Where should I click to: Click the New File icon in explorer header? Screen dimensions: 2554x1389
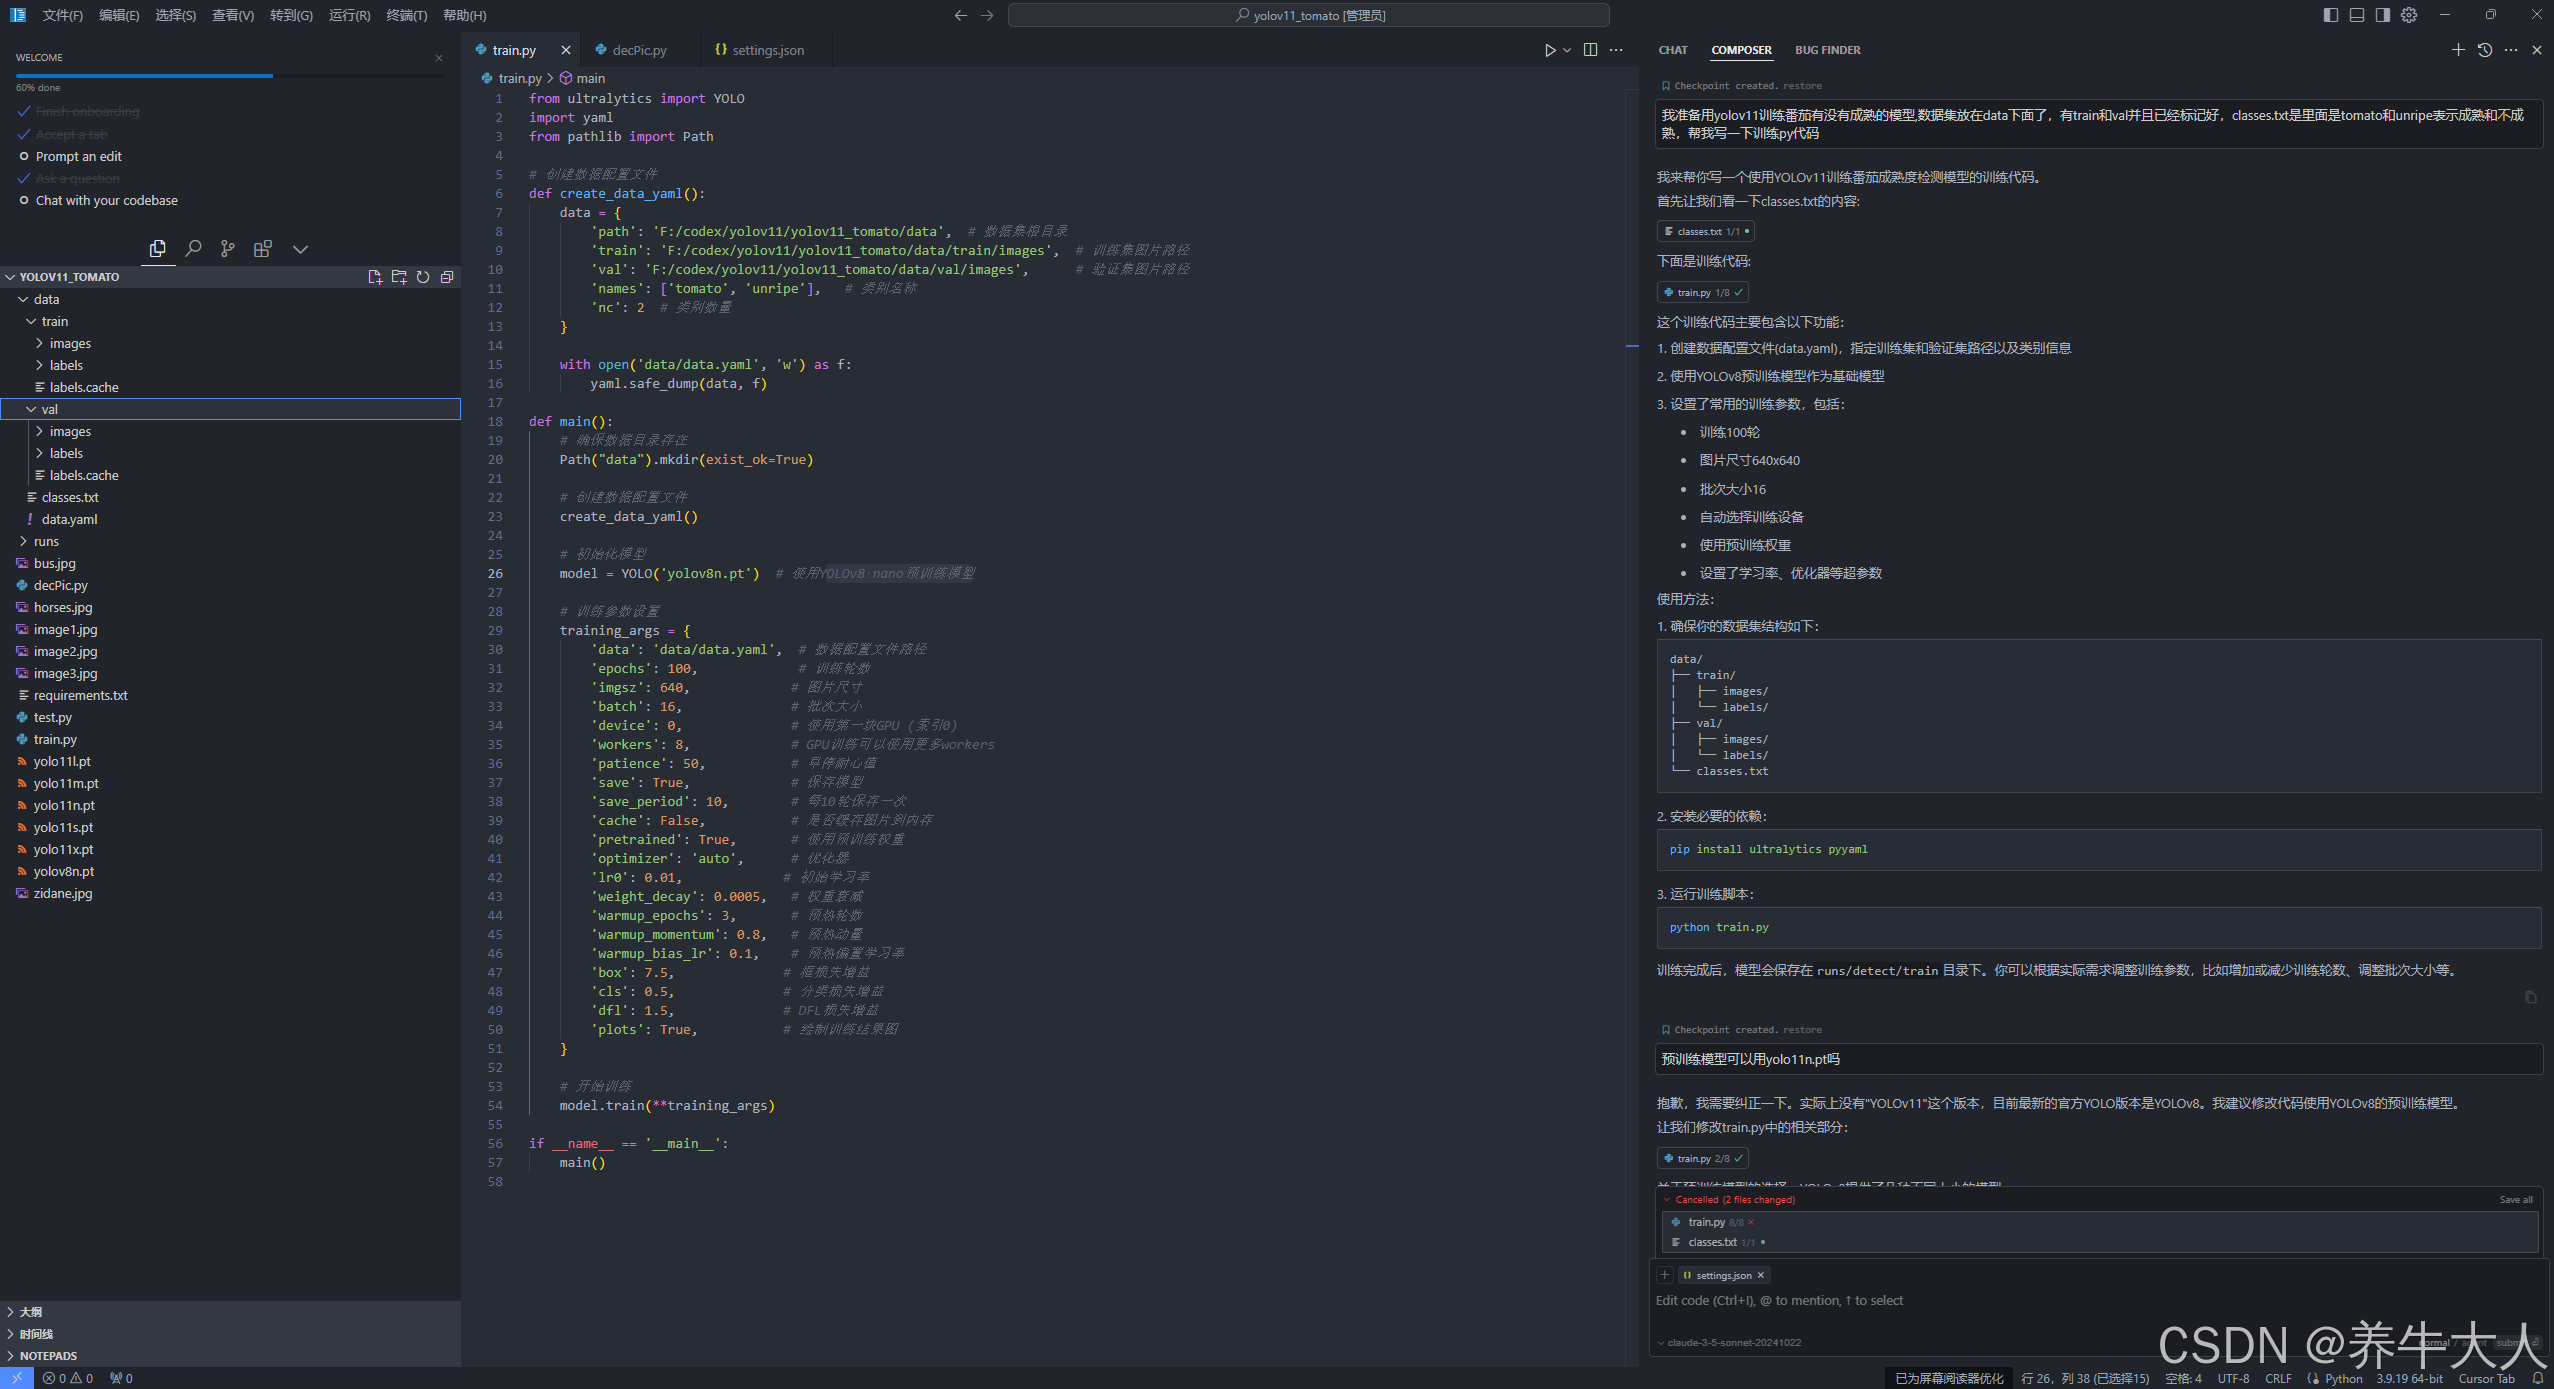(x=375, y=277)
